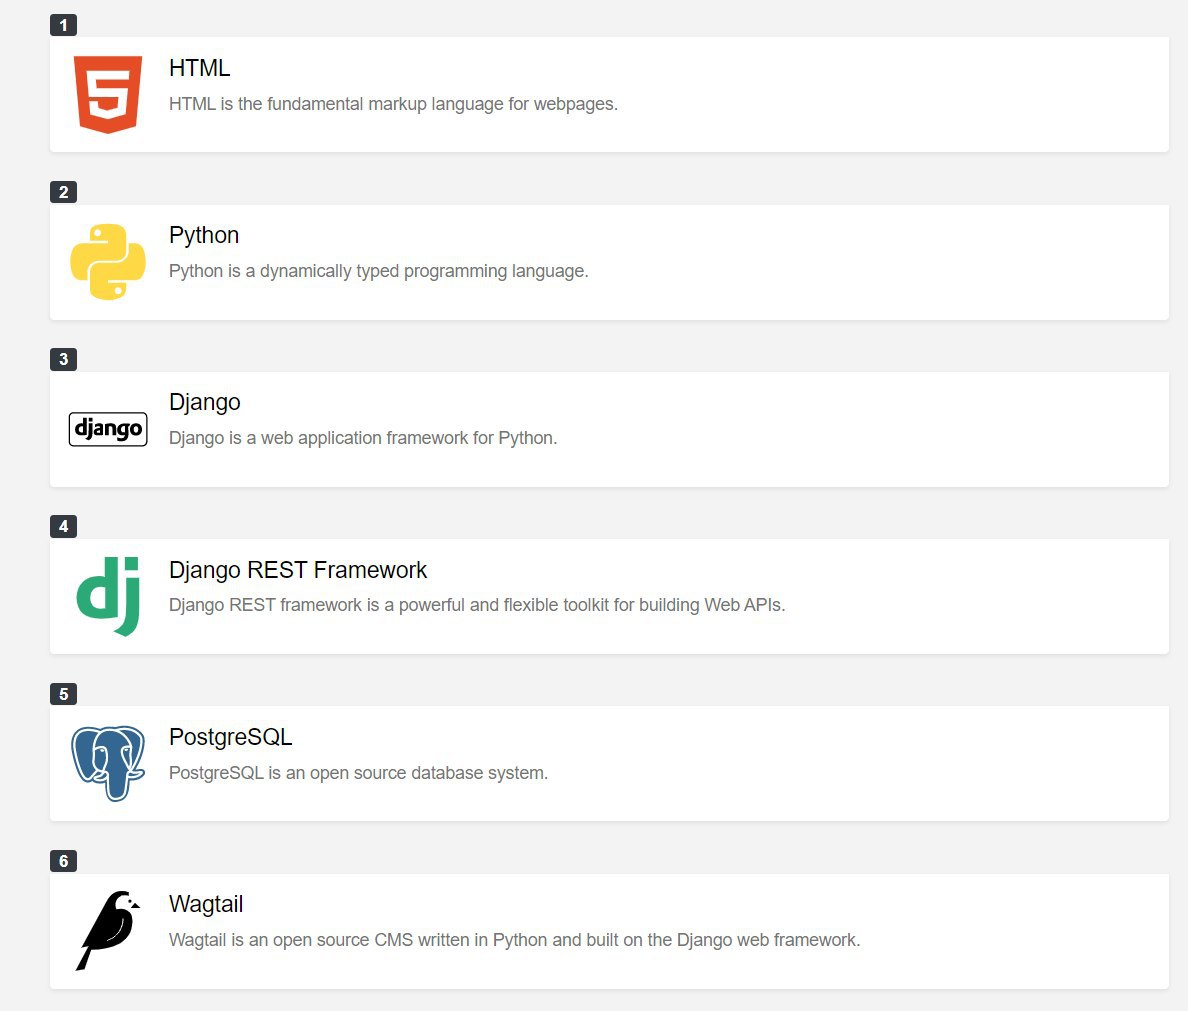1188x1011 pixels.
Task: Select the Django heading
Action: tap(205, 402)
